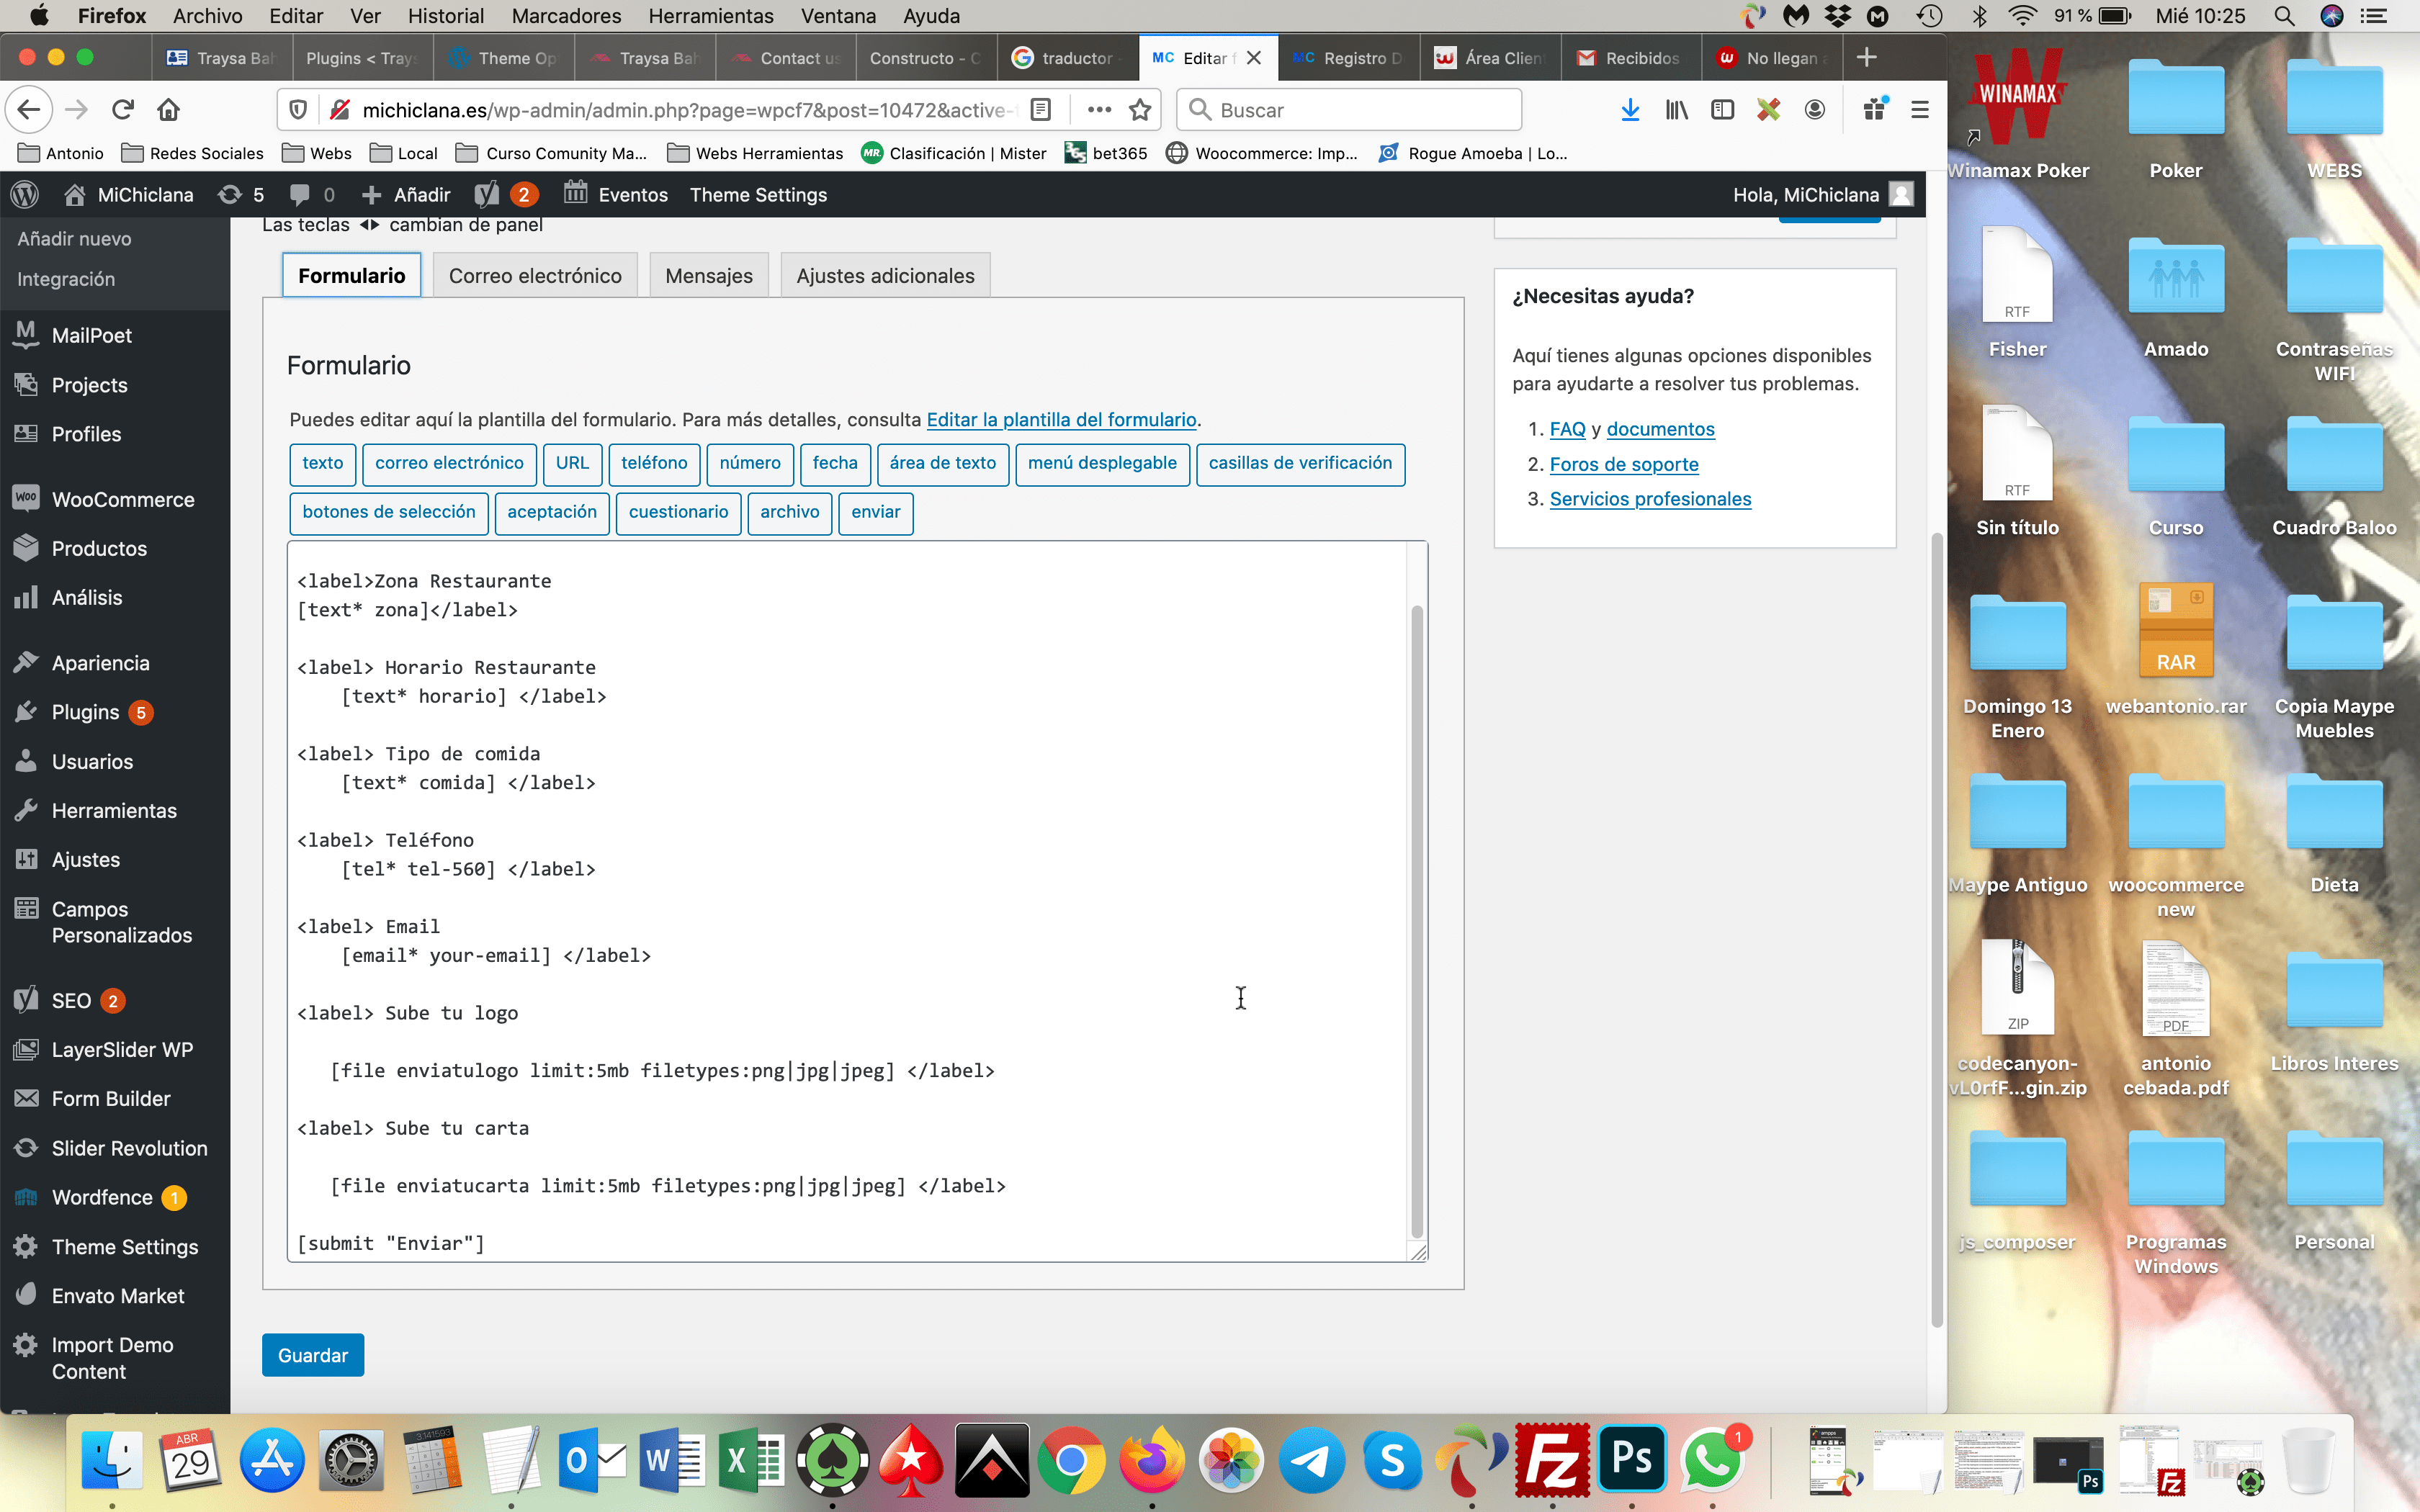The image size is (2420, 1512).
Task: Open the Añadir dropdown in admin bar
Action: pos(406,195)
